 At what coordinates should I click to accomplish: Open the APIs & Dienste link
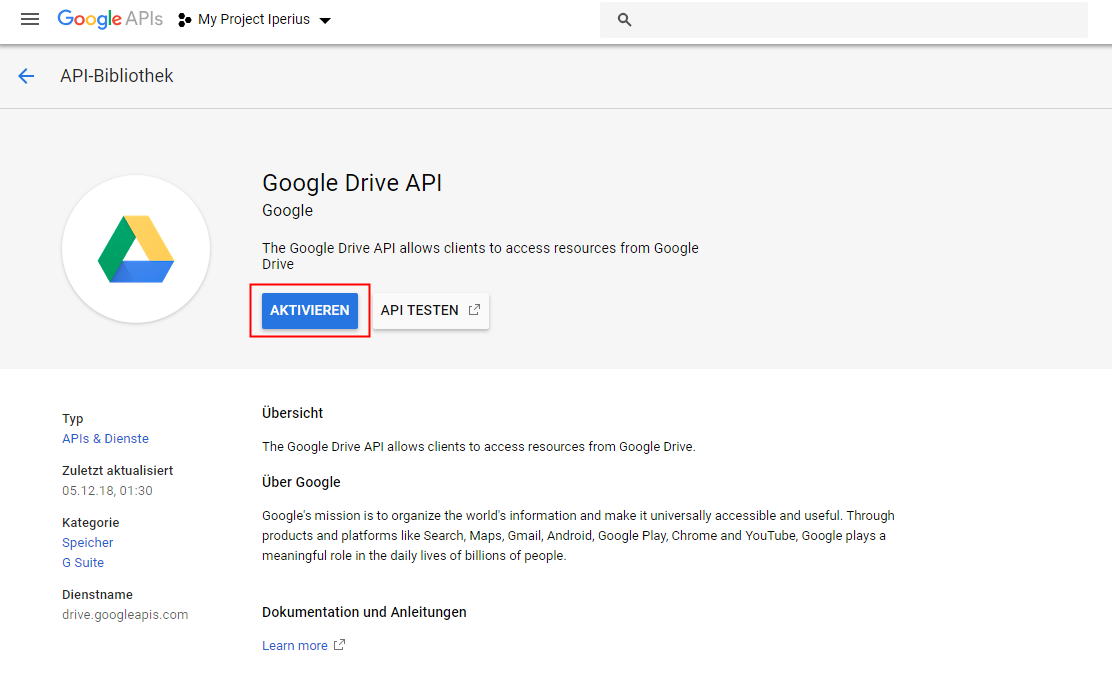106,439
